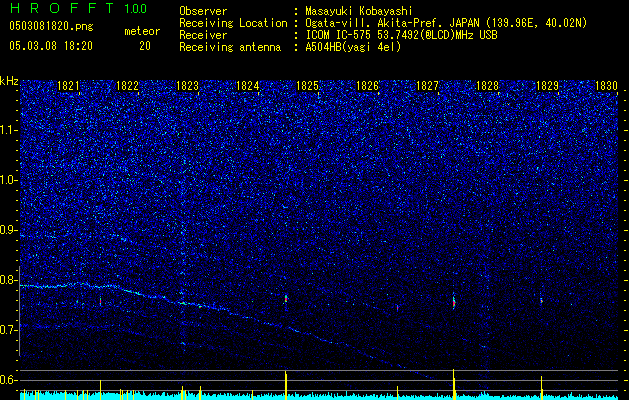Click the 1827 time axis label
Image resolution: width=629 pixels, height=400 pixels.
[x=427, y=86]
